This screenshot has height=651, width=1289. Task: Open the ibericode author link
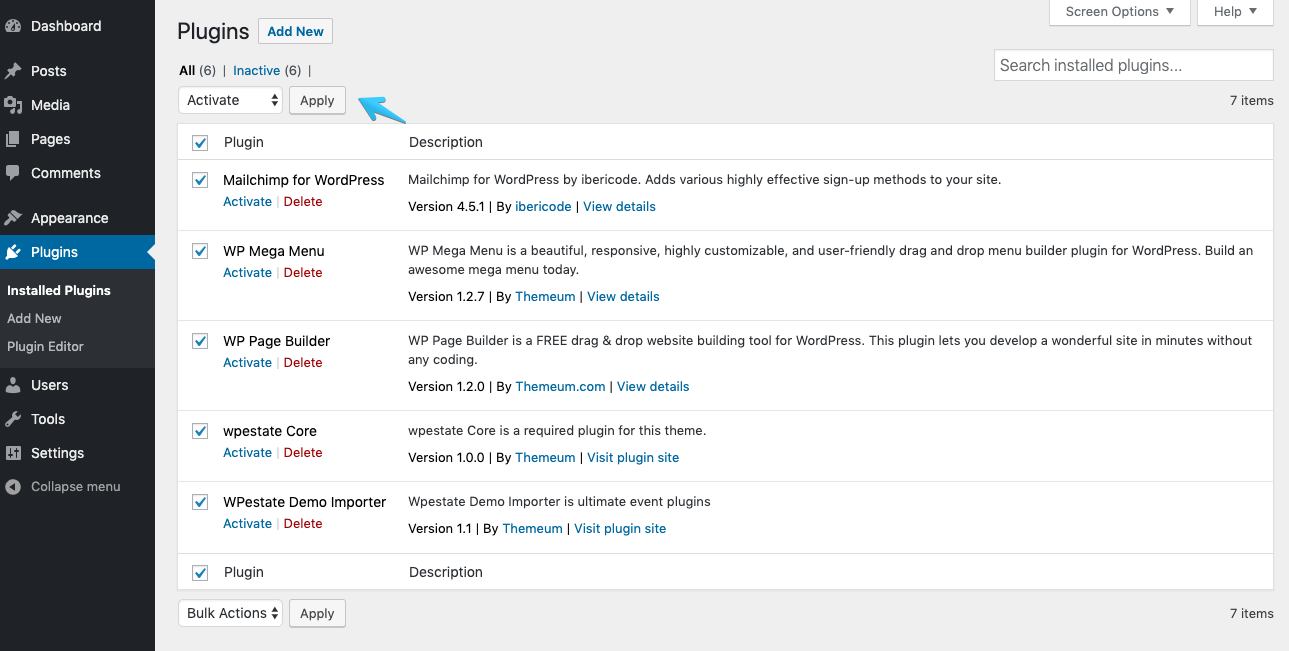click(543, 207)
